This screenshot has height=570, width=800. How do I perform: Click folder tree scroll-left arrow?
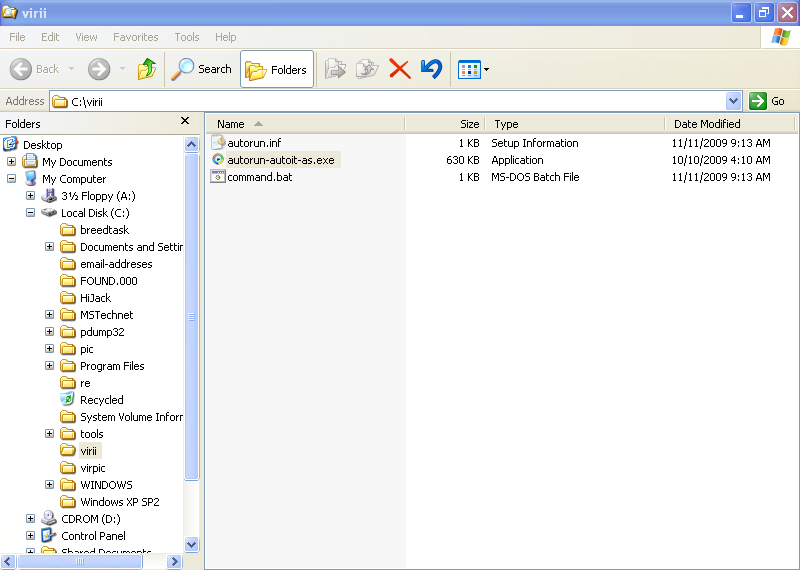point(8,561)
